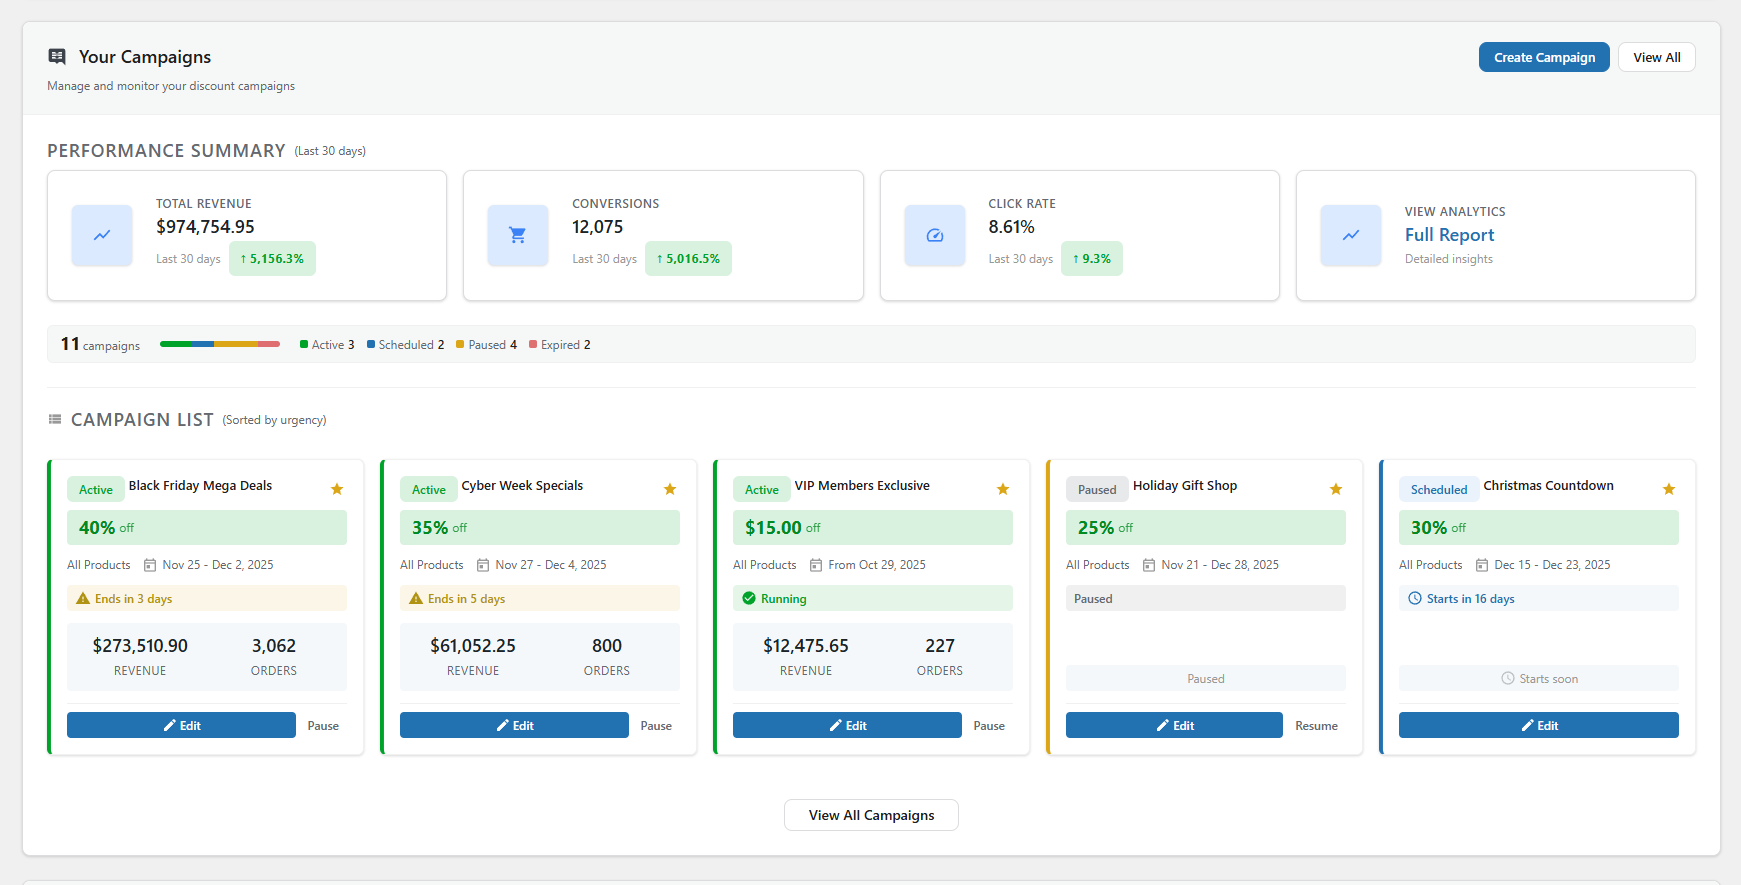Click the campaigns status distribution bar
Viewport: 1741px width, 885px height.
click(220, 344)
